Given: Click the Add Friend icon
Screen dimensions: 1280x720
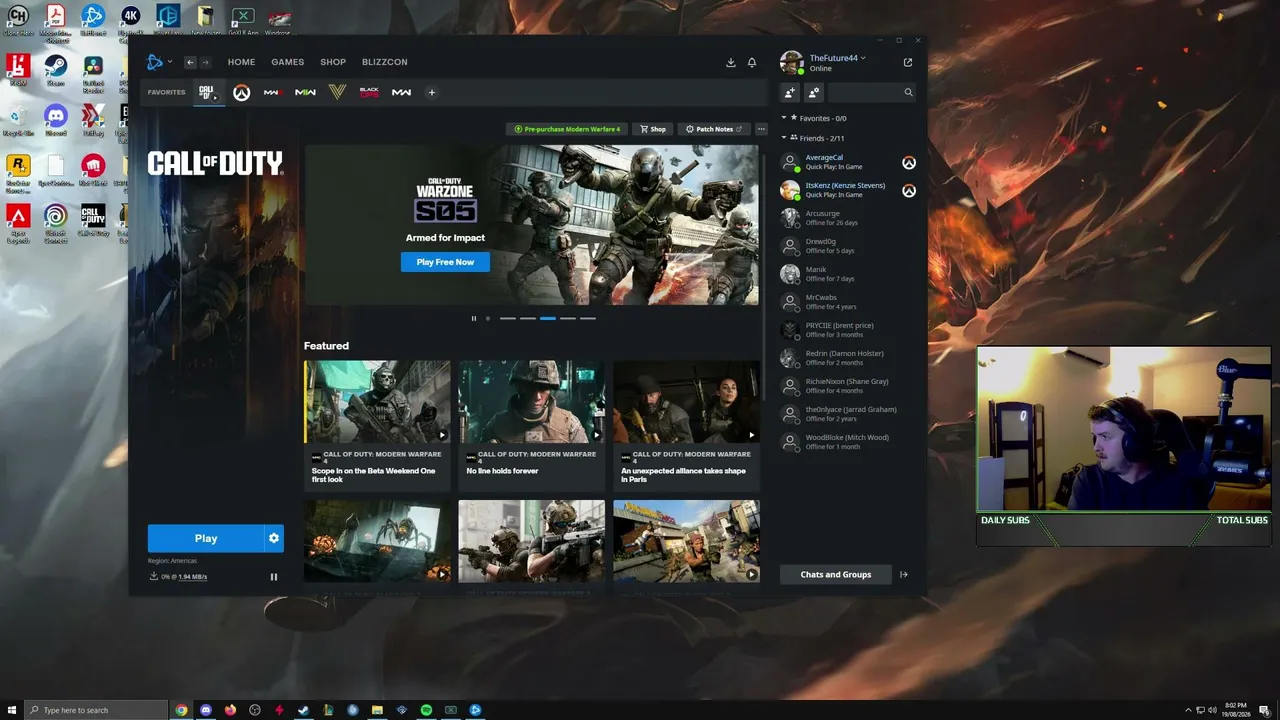Looking at the screenshot, I should [x=790, y=92].
